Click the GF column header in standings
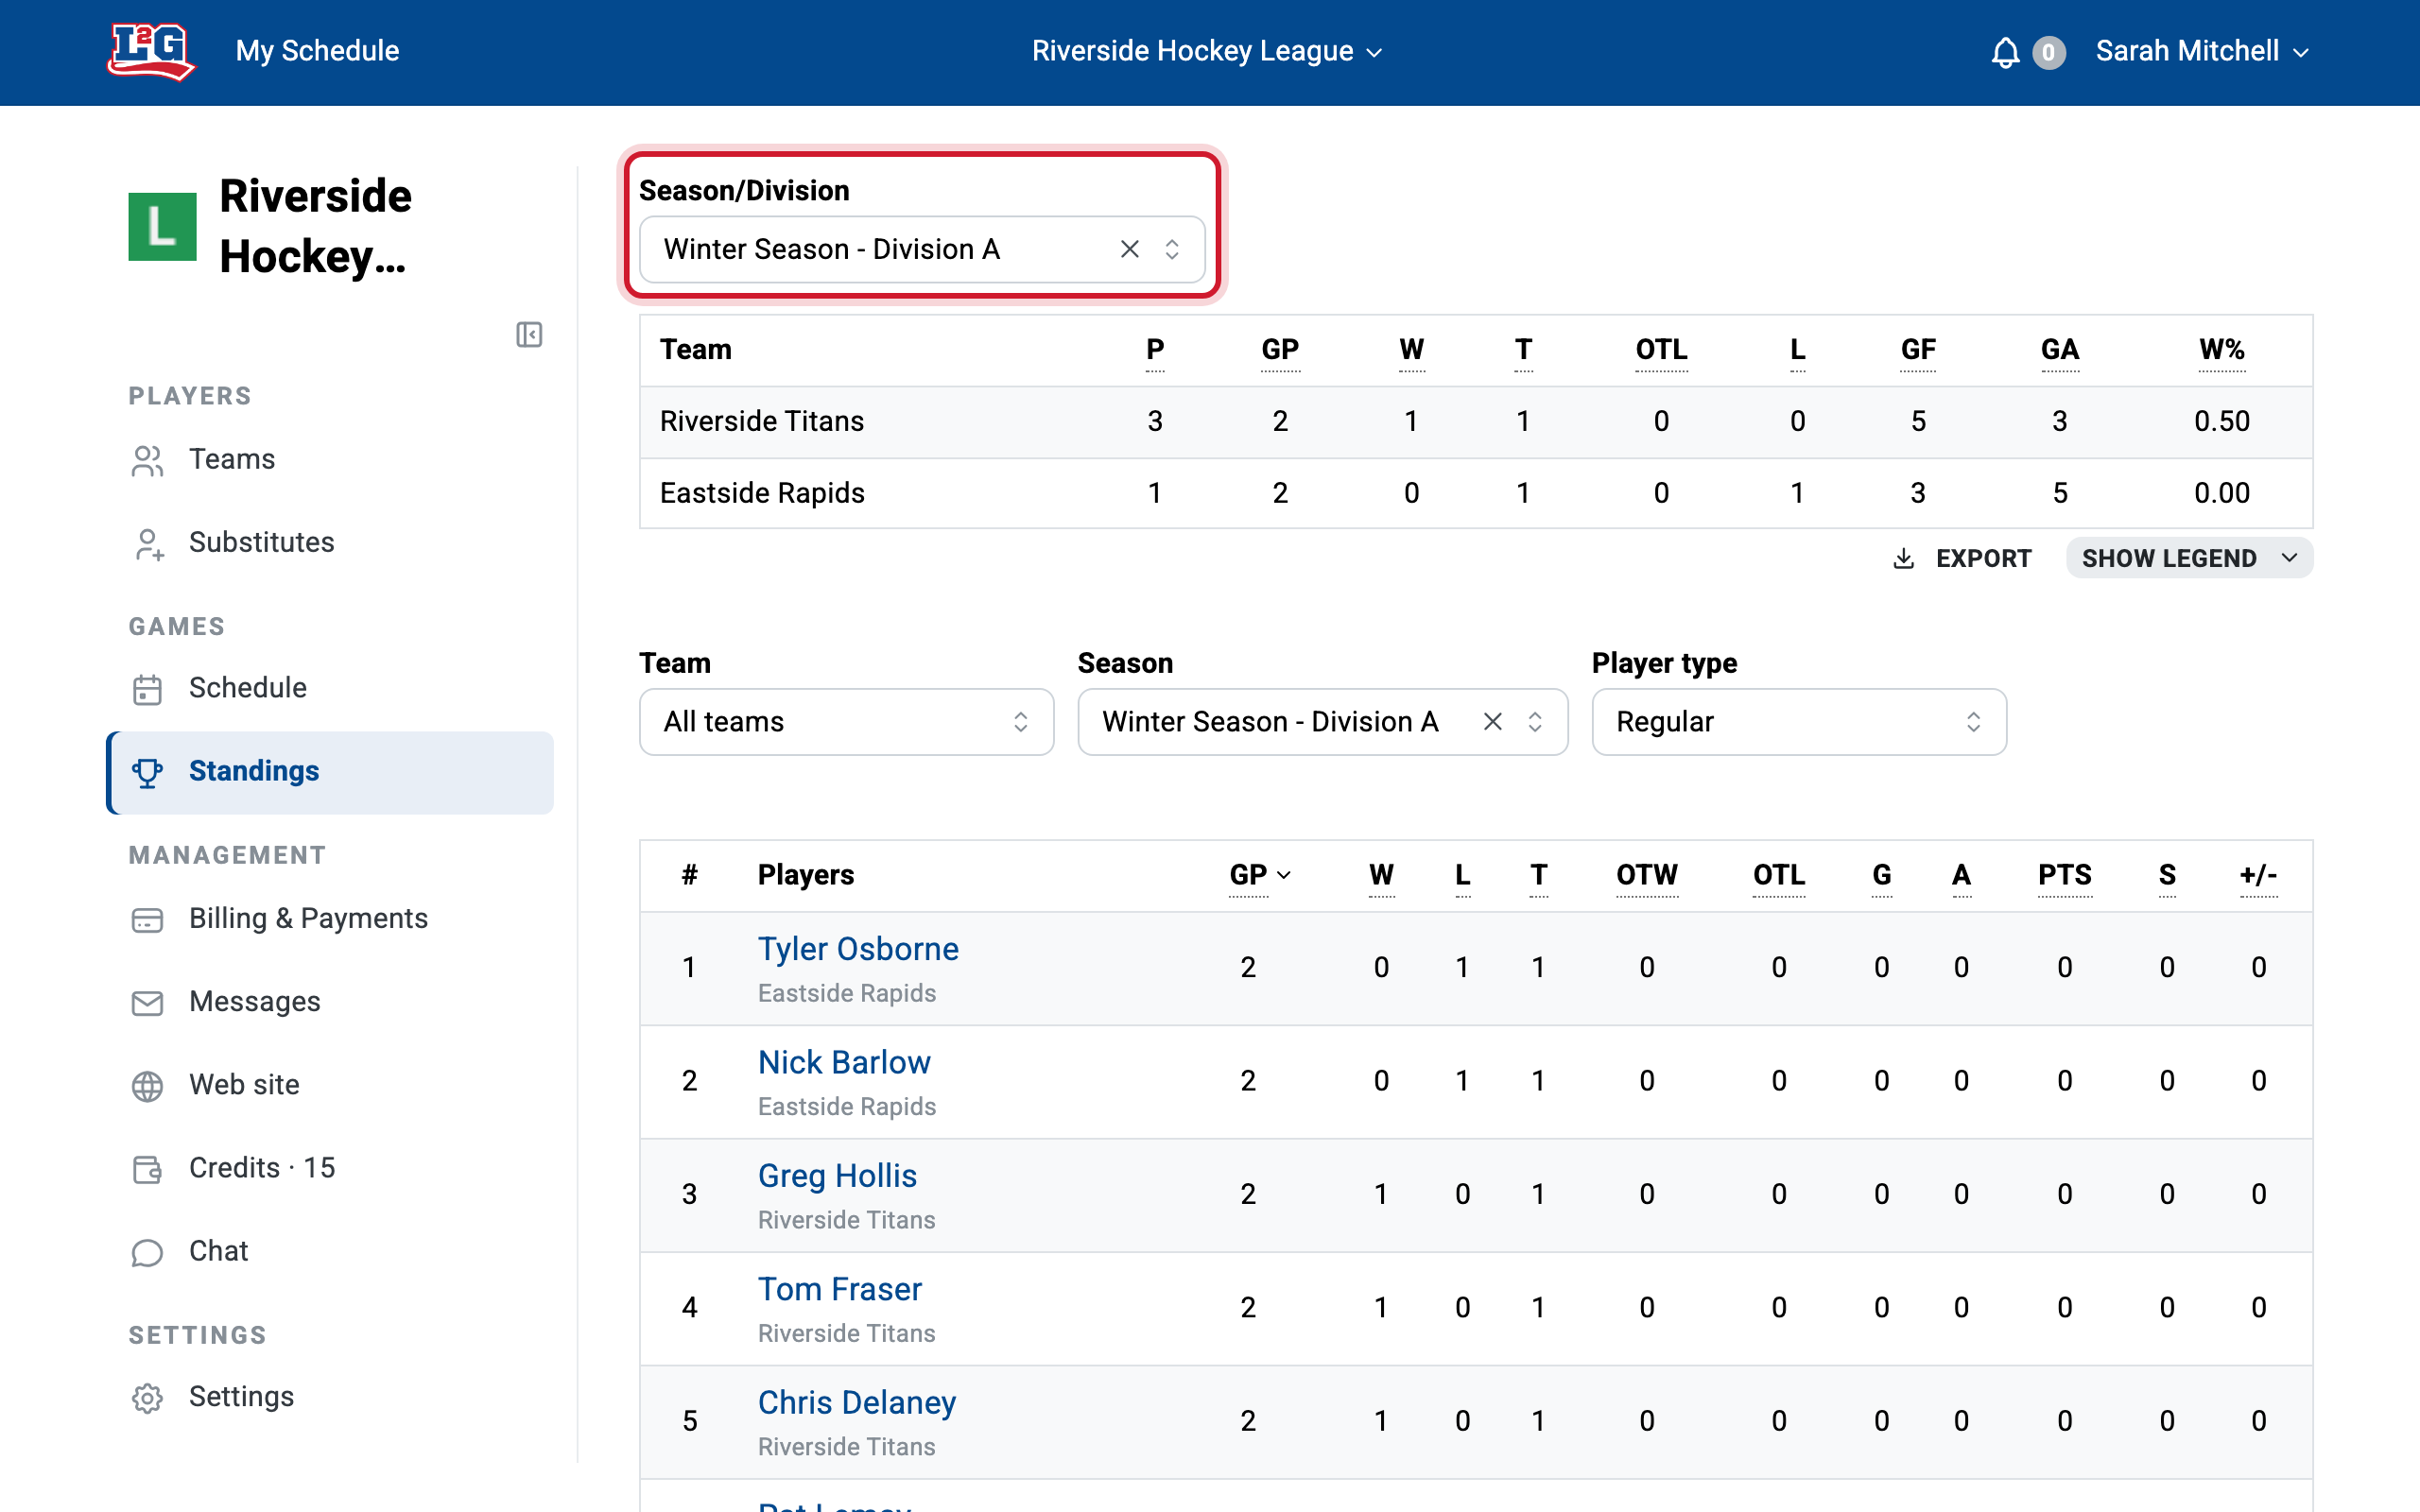 1917,350
